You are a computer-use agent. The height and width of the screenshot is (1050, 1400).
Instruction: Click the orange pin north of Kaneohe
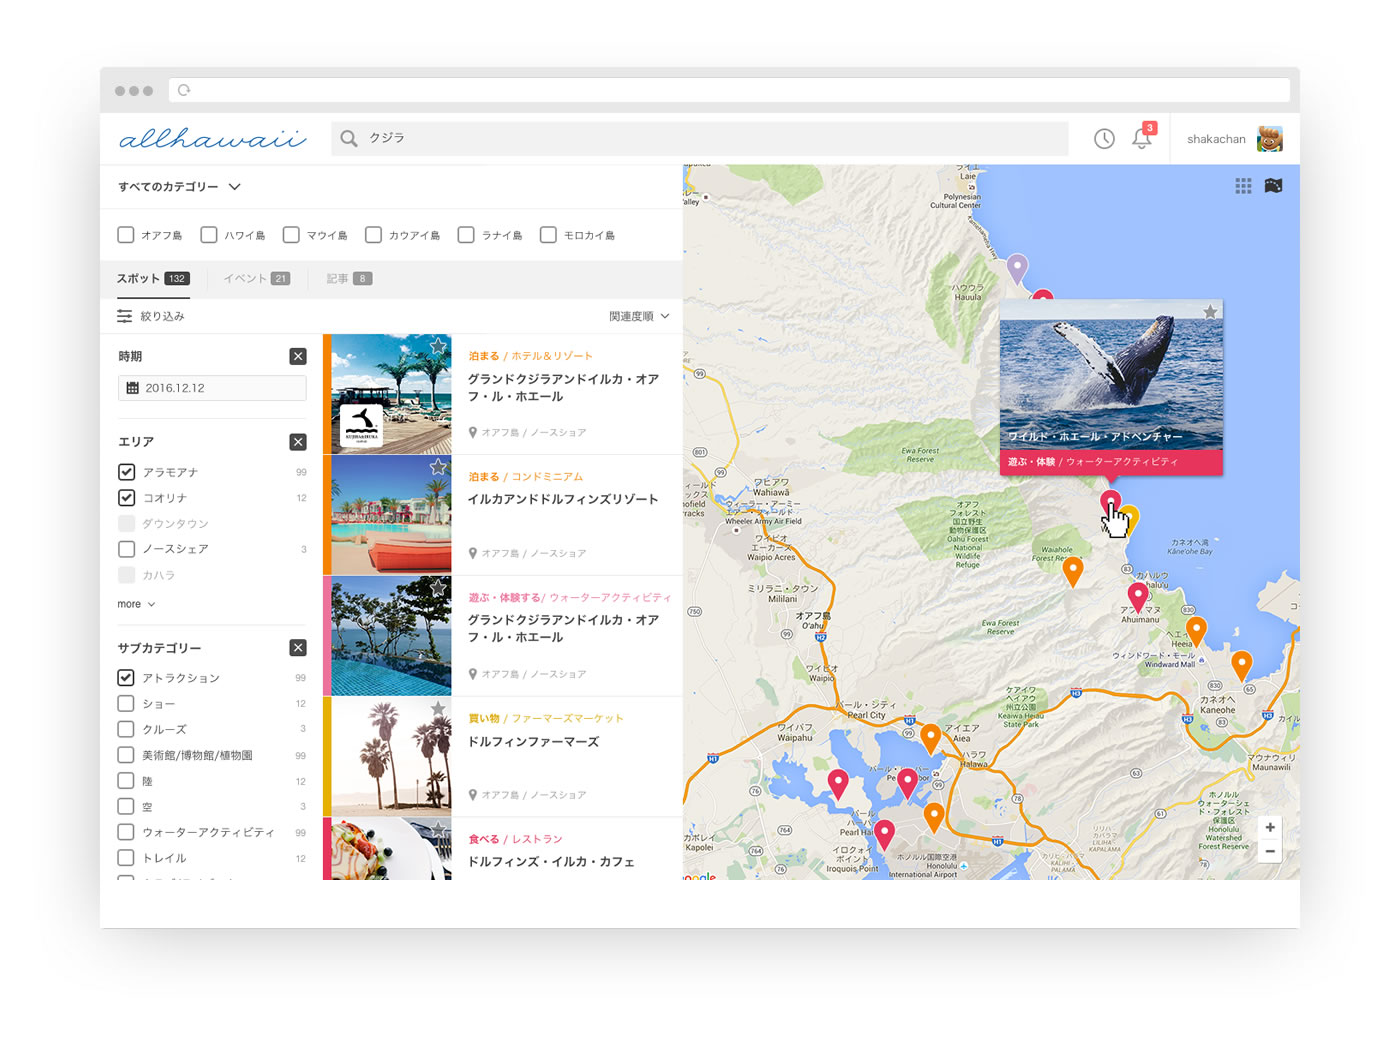coord(1242,664)
